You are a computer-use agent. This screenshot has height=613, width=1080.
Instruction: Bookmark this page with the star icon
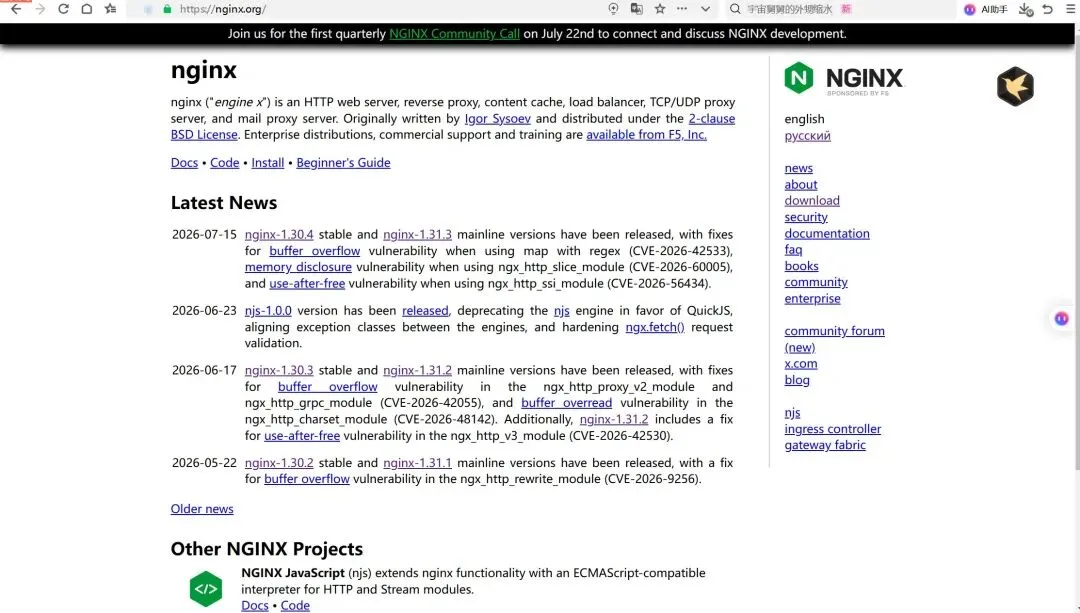pyautogui.click(x=660, y=9)
